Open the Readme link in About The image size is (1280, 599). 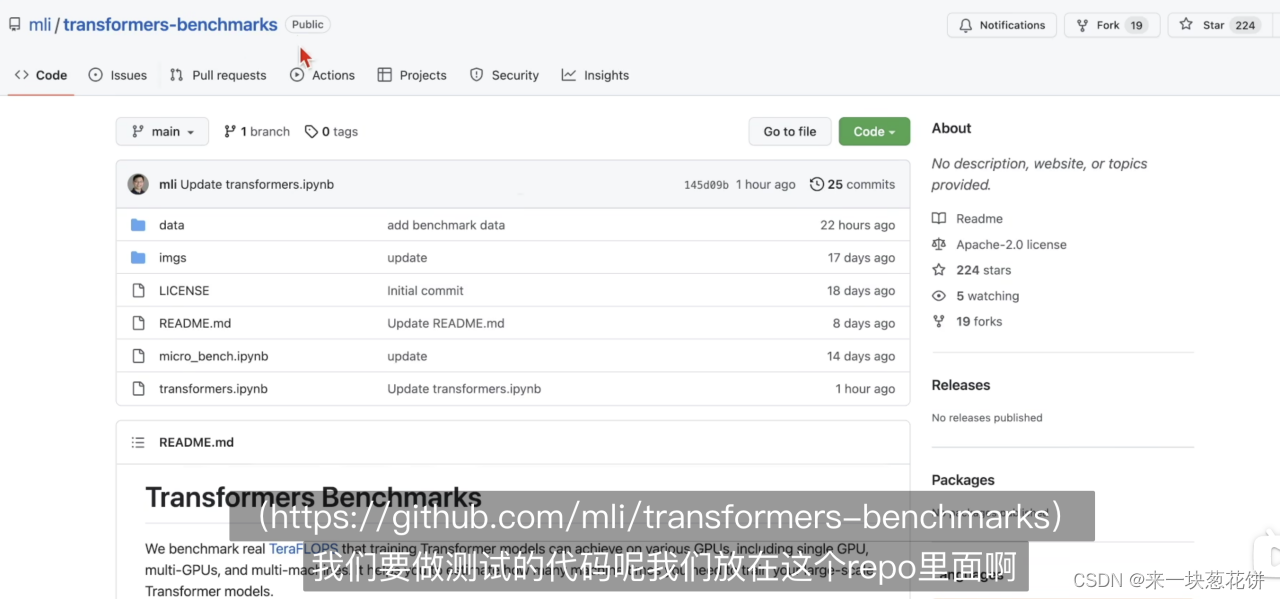pos(979,218)
